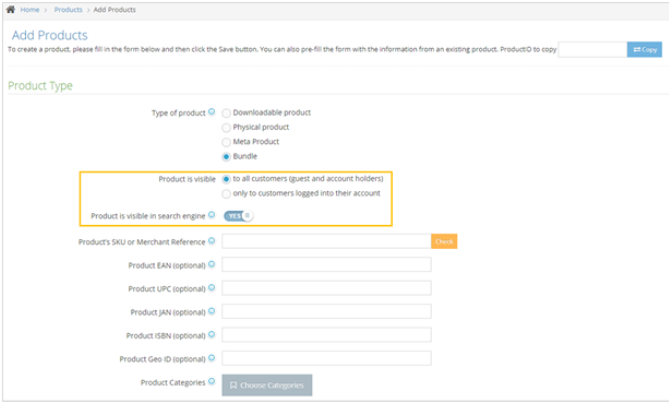Choose the Meta Product radio option
The height and width of the screenshot is (402, 669).
pos(226,142)
